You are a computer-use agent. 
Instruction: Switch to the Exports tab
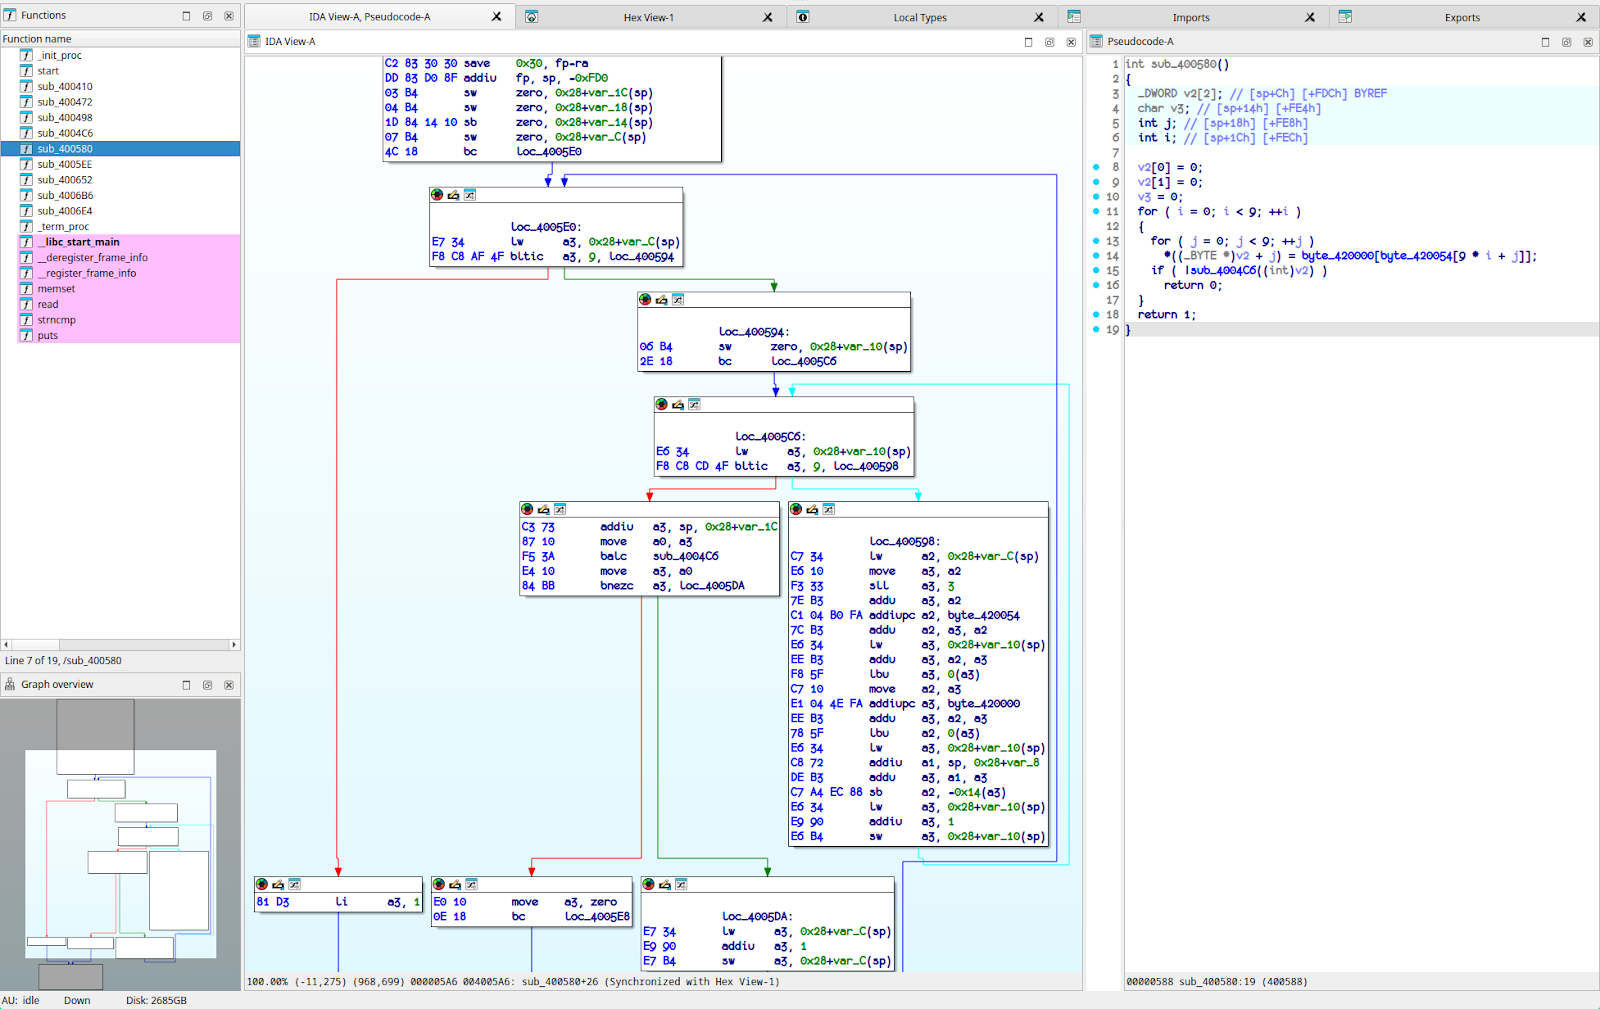click(x=1461, y=16)
